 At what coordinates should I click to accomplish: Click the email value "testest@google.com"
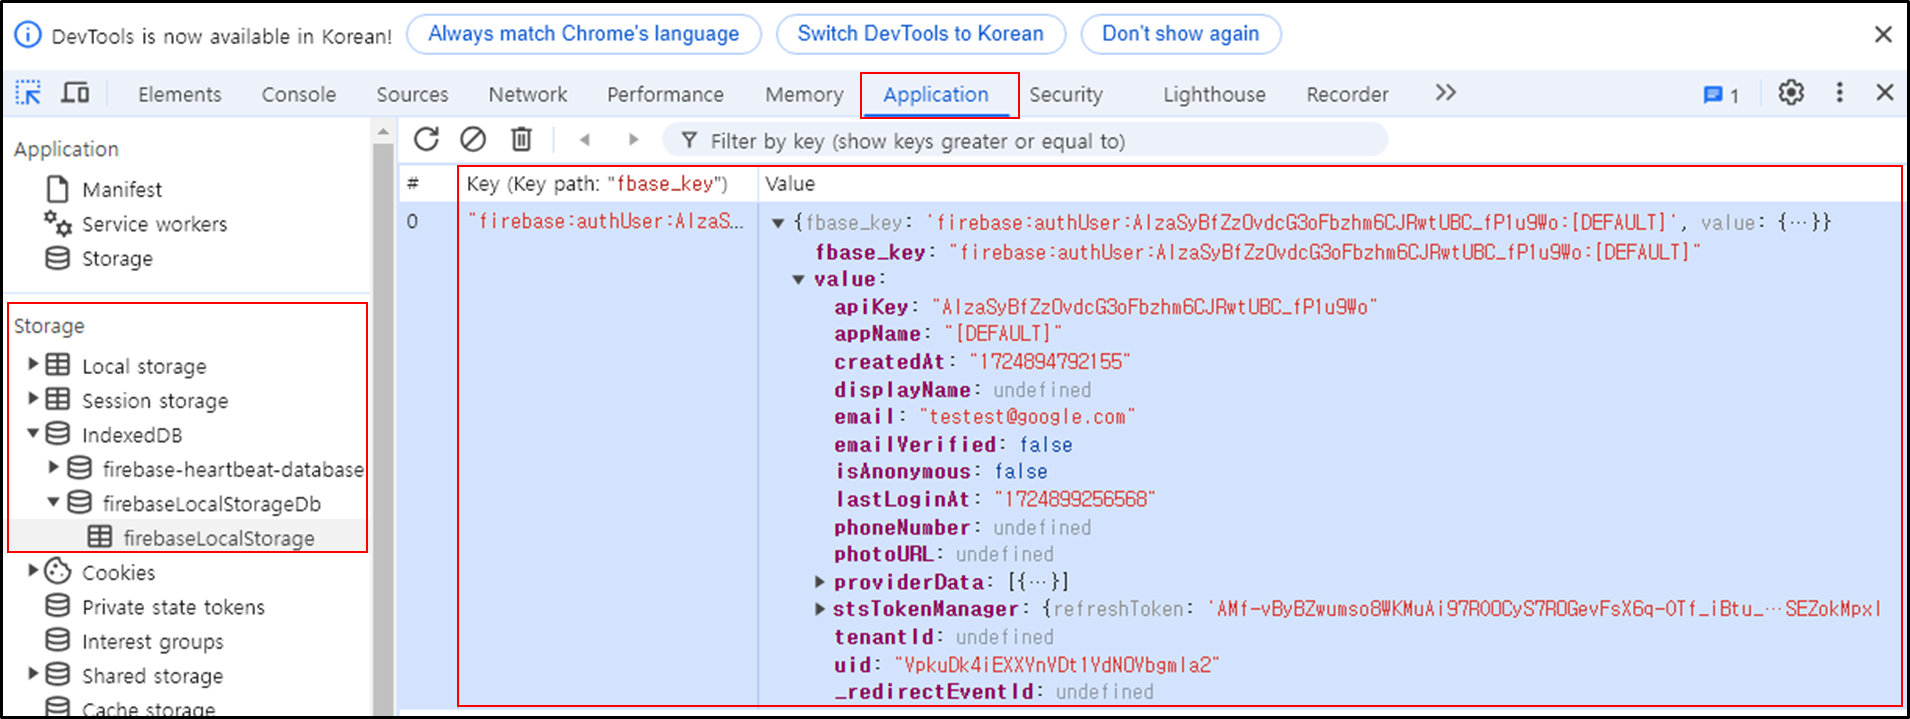(x=1027, y=416)
